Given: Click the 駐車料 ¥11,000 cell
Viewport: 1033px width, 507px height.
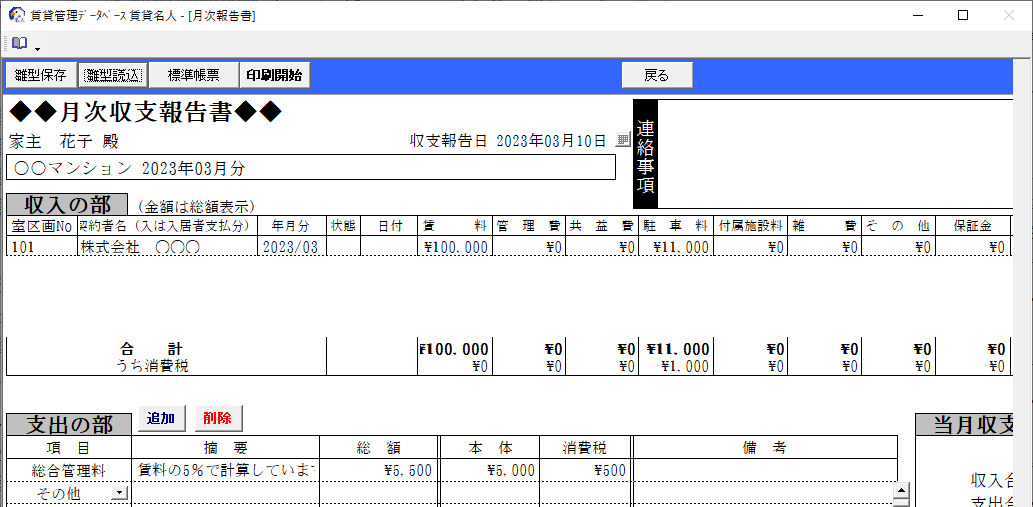Looking at the screenshot, I should (x=676, y=247).
